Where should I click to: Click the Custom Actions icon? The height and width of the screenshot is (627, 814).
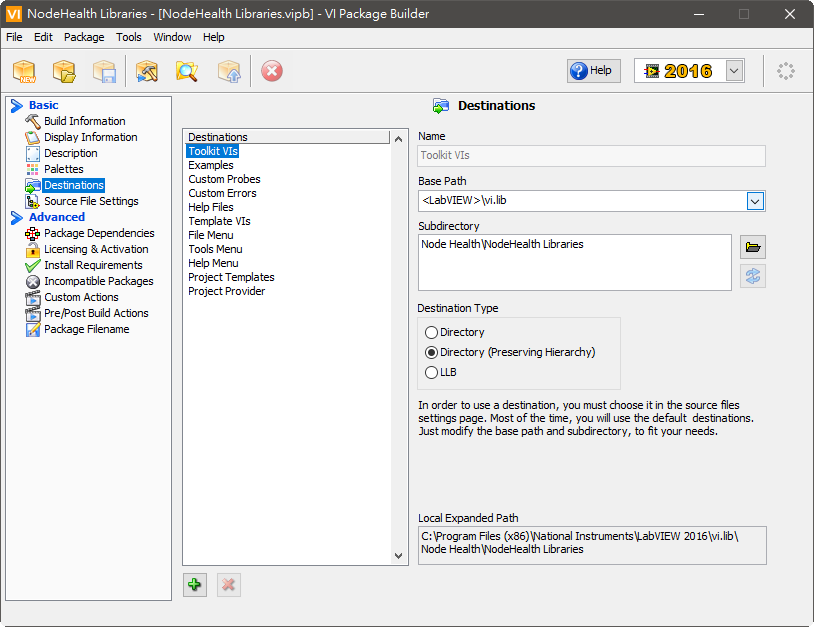tap(33, 298)
